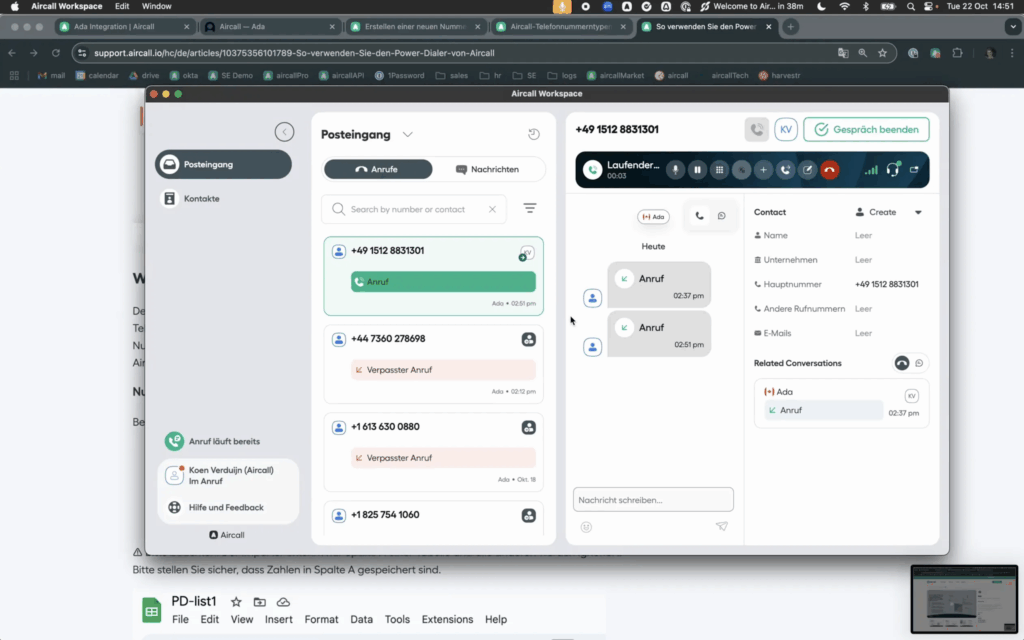The image size is (1024, 640).
Task: Click the Nachricht schreiben message field
Action: [x=652, y=499]
